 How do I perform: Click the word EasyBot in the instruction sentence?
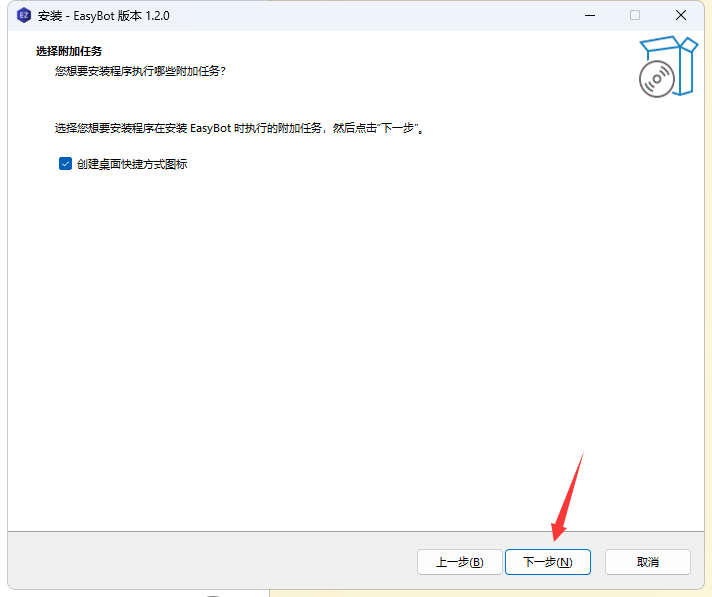211,129
